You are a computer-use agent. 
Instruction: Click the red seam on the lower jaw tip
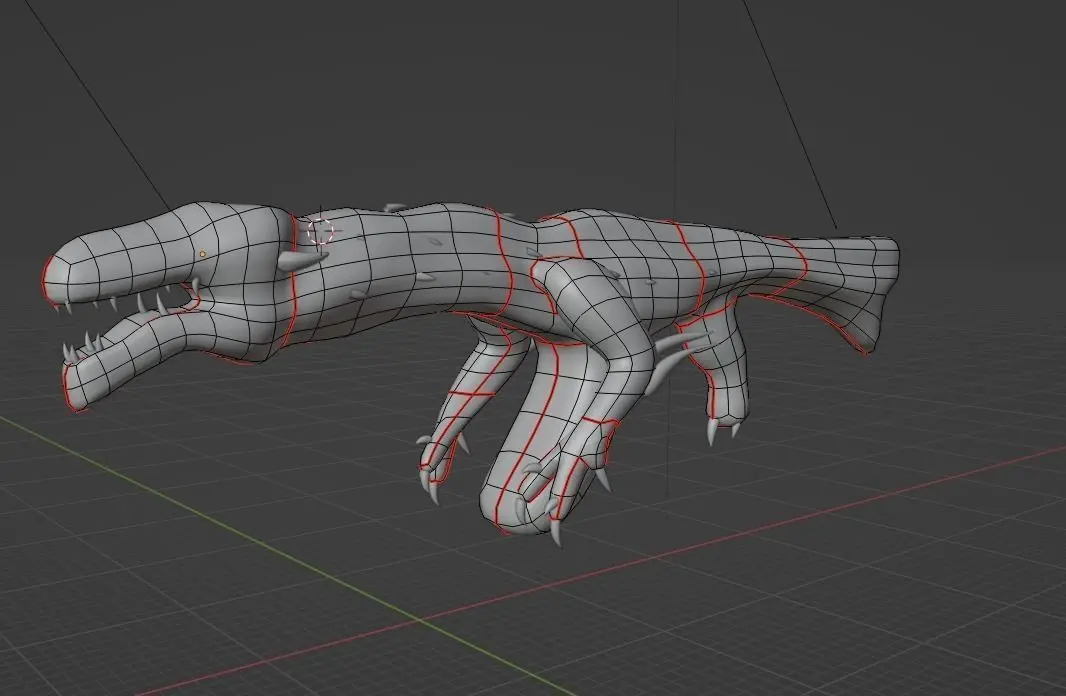coord(68,386)
